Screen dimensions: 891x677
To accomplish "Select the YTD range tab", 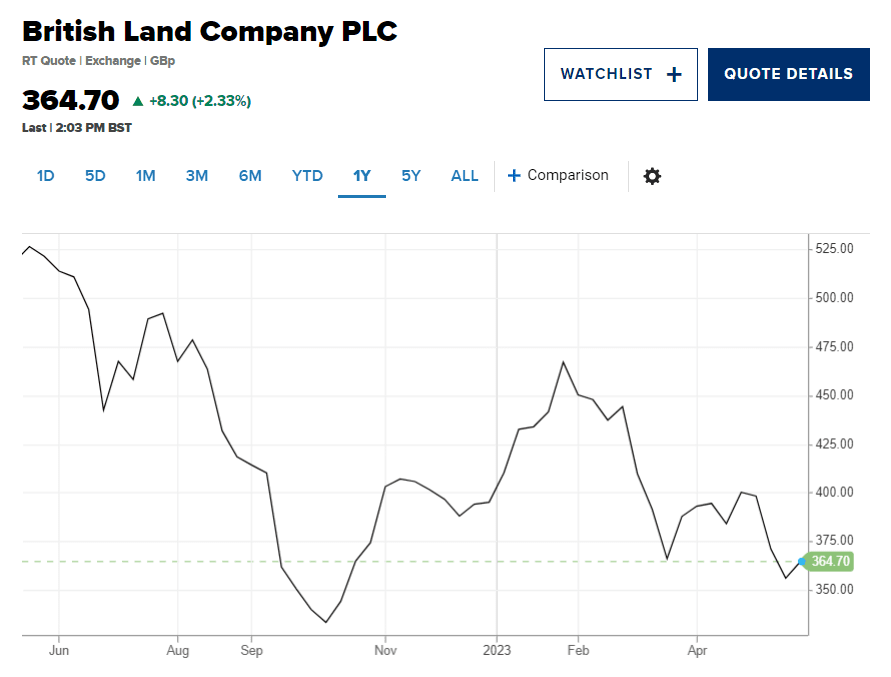I will pyautogui.click(x=307, y=176).
